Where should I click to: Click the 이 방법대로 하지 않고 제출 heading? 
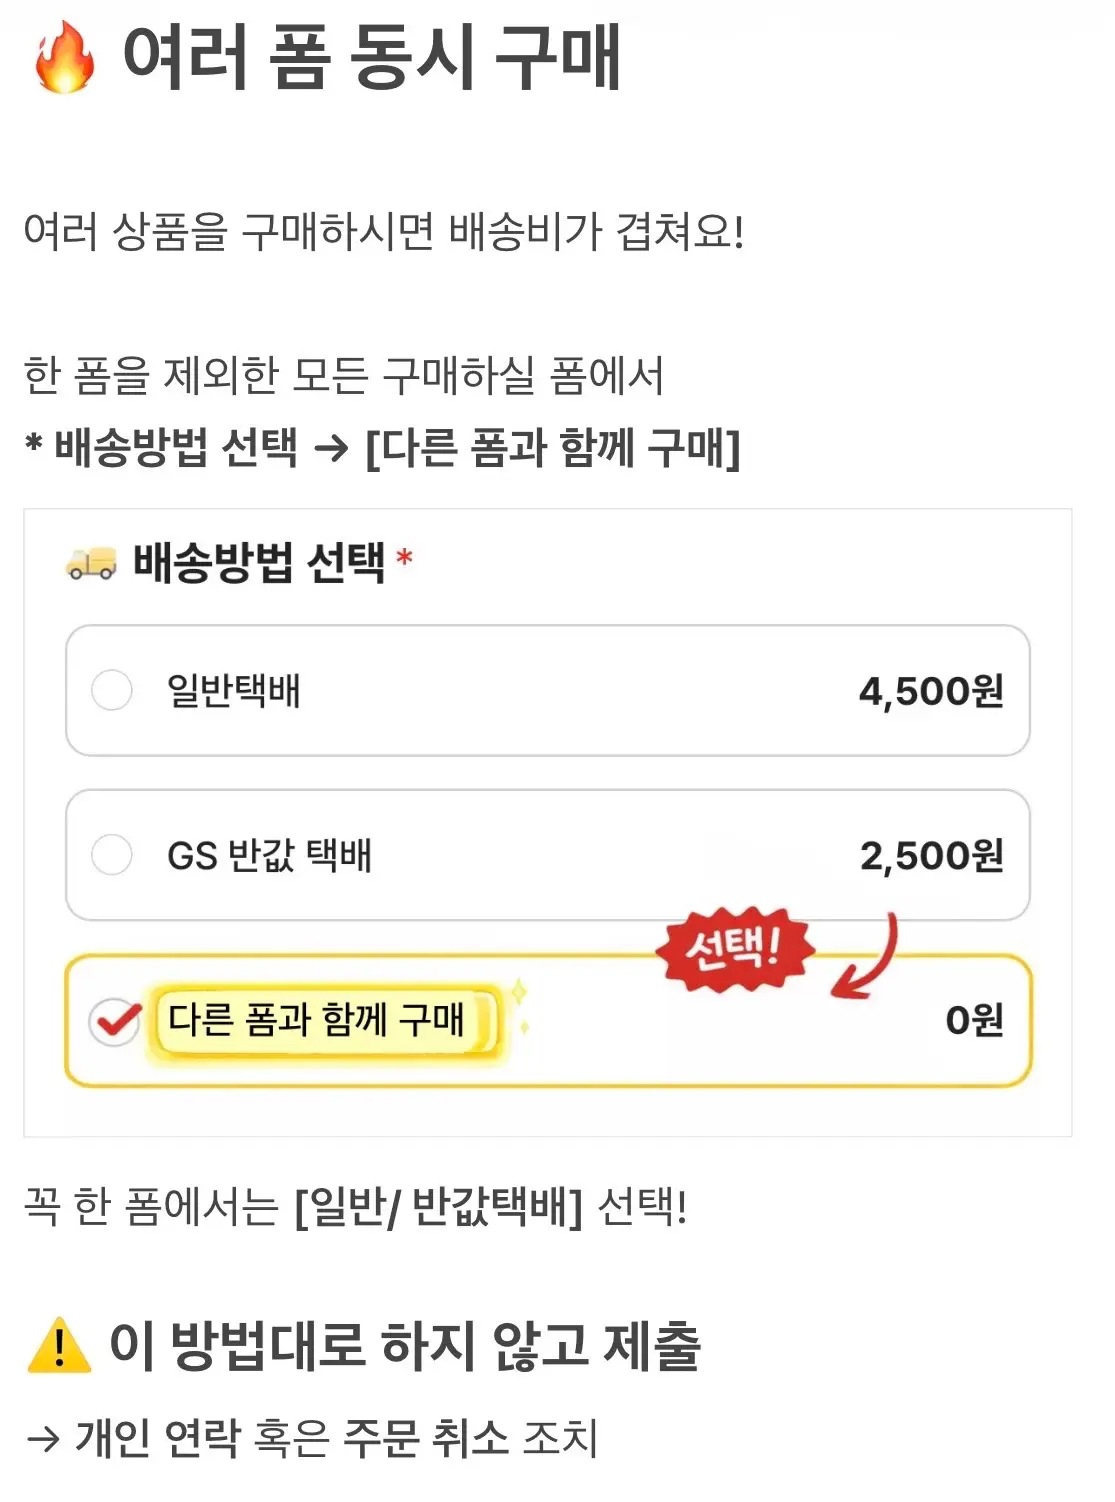(x=405, y=1345)
